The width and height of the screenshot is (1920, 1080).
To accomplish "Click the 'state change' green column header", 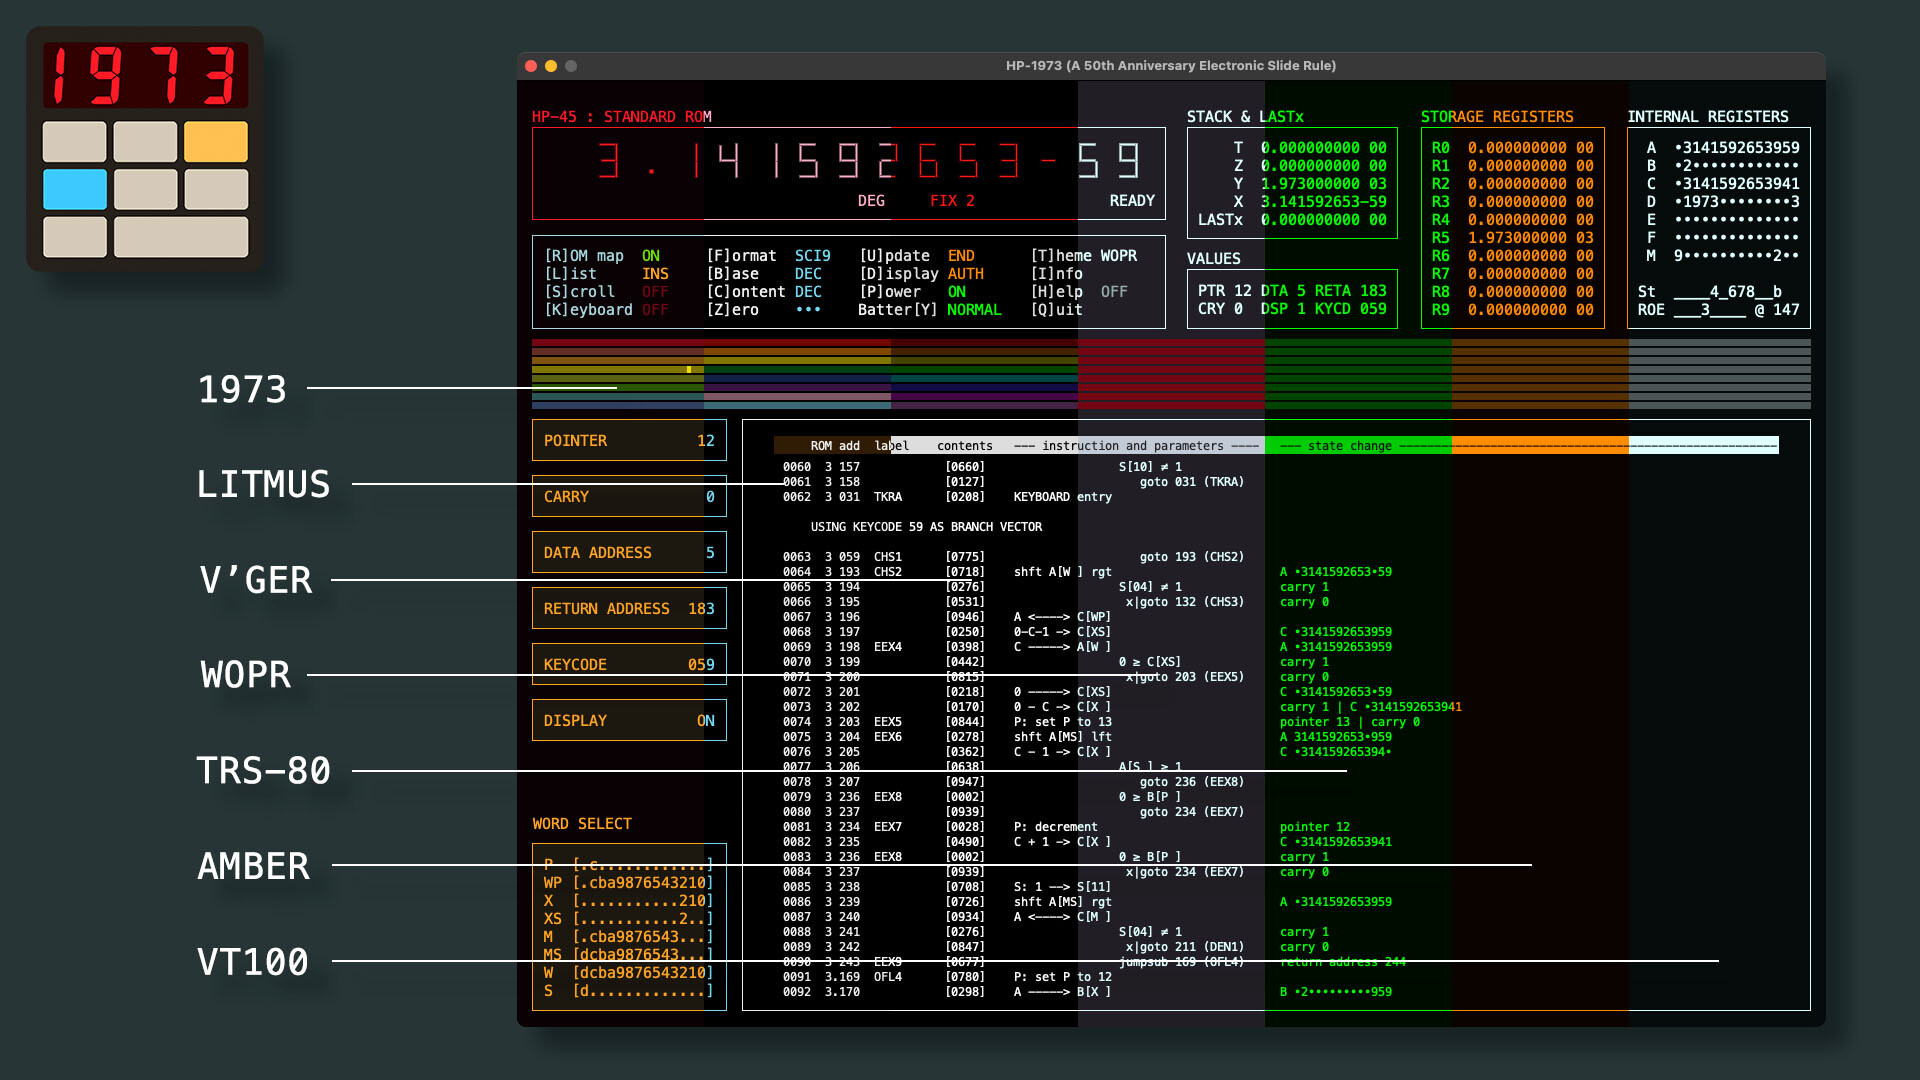I will [1358, 446].
